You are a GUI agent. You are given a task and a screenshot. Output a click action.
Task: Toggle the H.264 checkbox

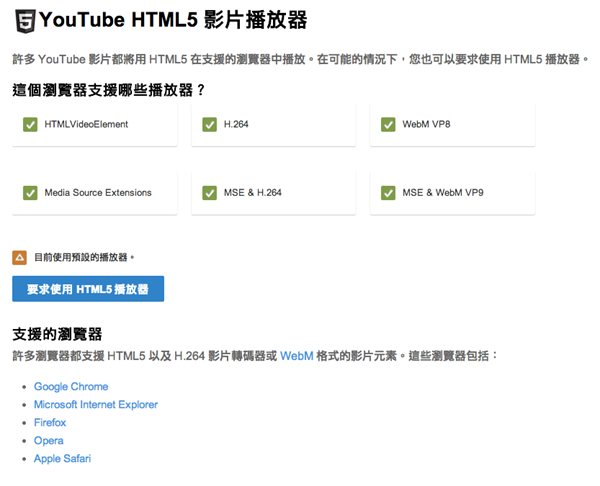click(210, 125)
